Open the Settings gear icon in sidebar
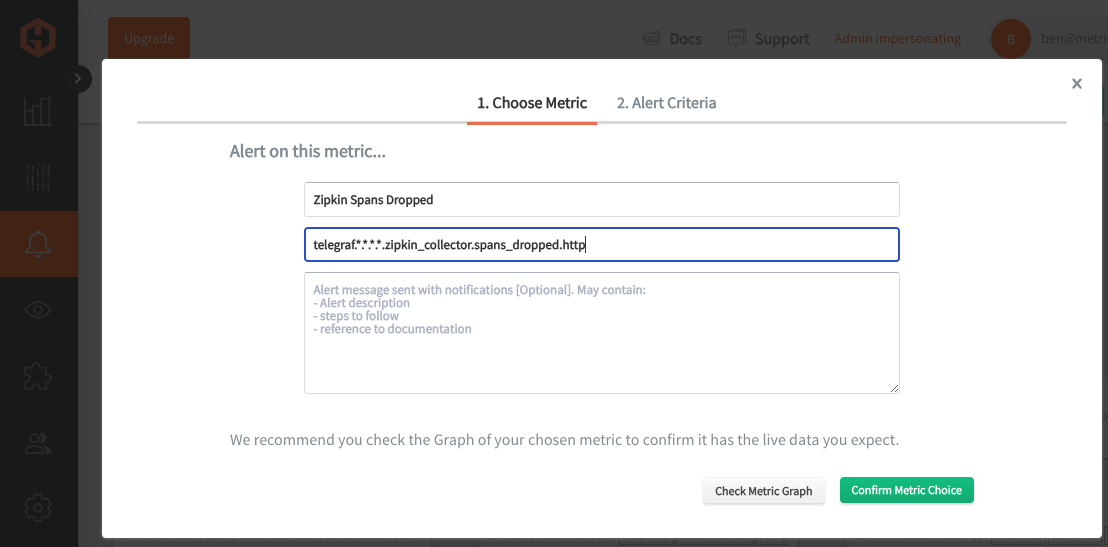 pyautogui.click(x=37, y=507)
